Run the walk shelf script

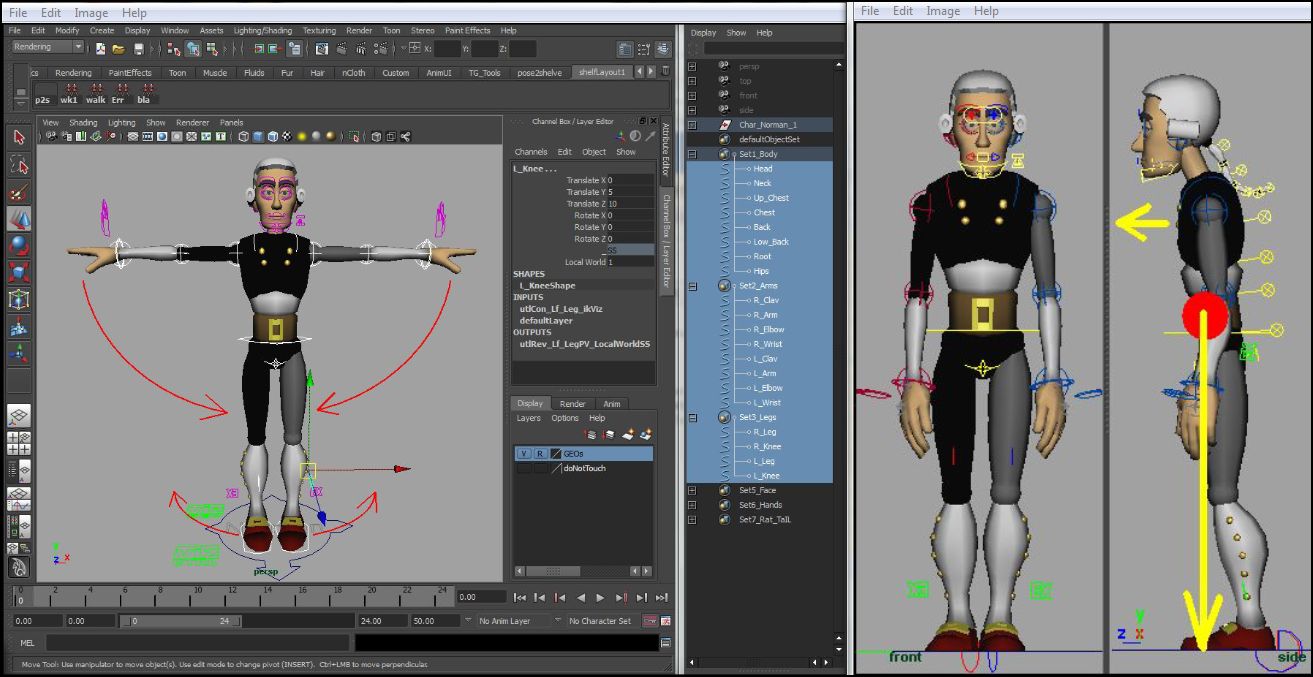(x=95, y=96)
